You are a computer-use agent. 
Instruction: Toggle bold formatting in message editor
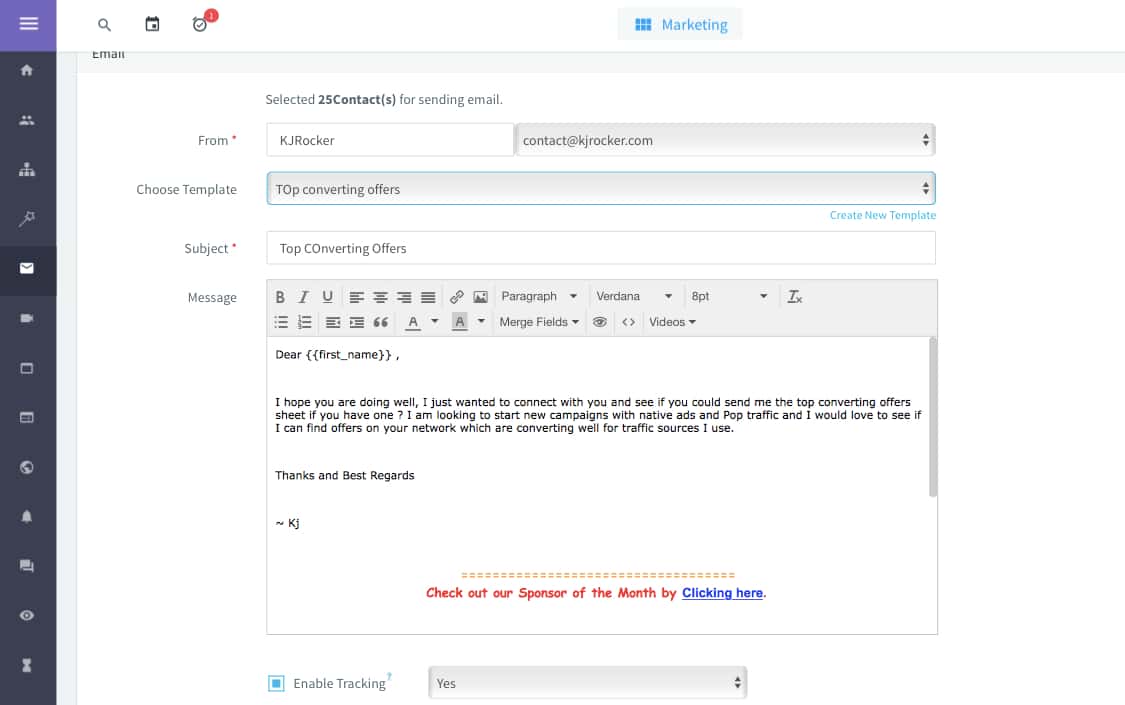280,297
